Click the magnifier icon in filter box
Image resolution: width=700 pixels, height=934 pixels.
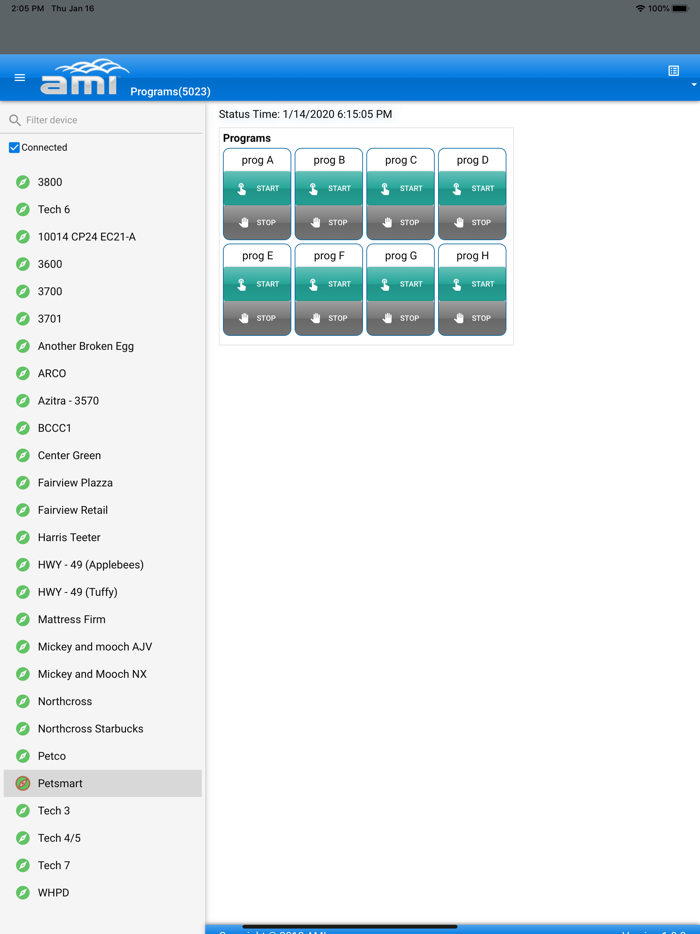(15, 120)
